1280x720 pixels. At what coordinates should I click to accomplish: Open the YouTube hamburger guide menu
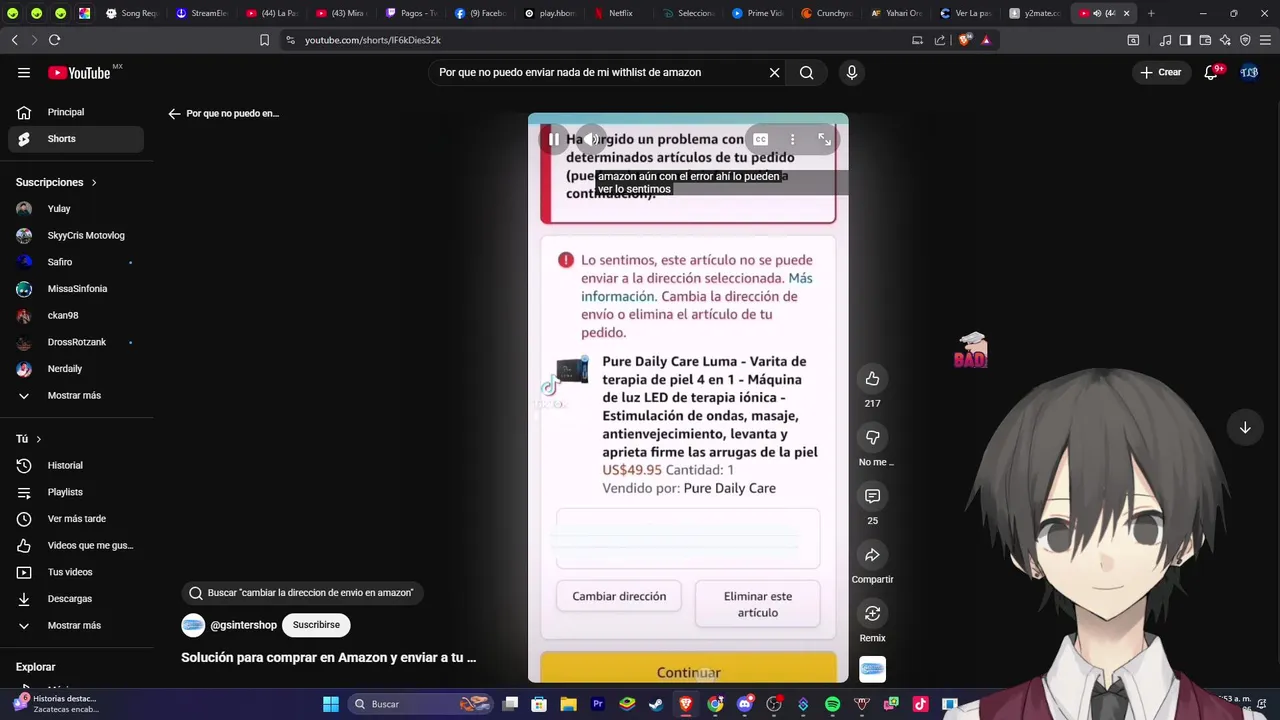(24, 72)
